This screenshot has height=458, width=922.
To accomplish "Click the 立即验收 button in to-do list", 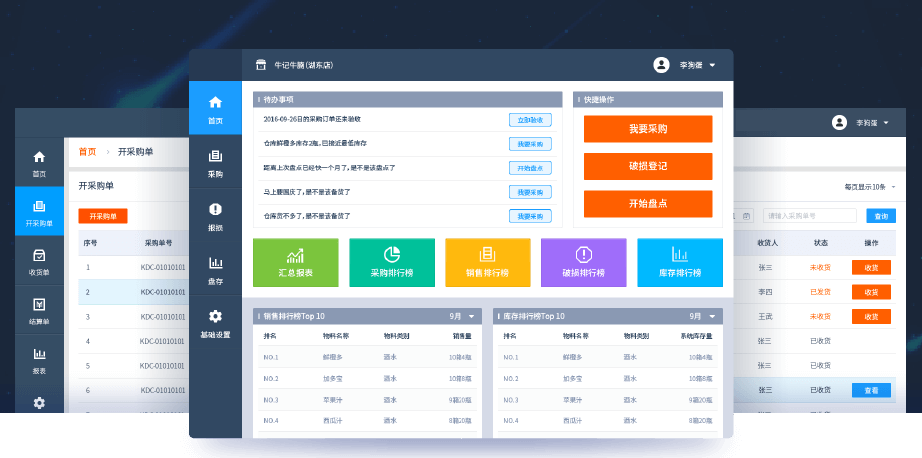I will pos(529,119).
